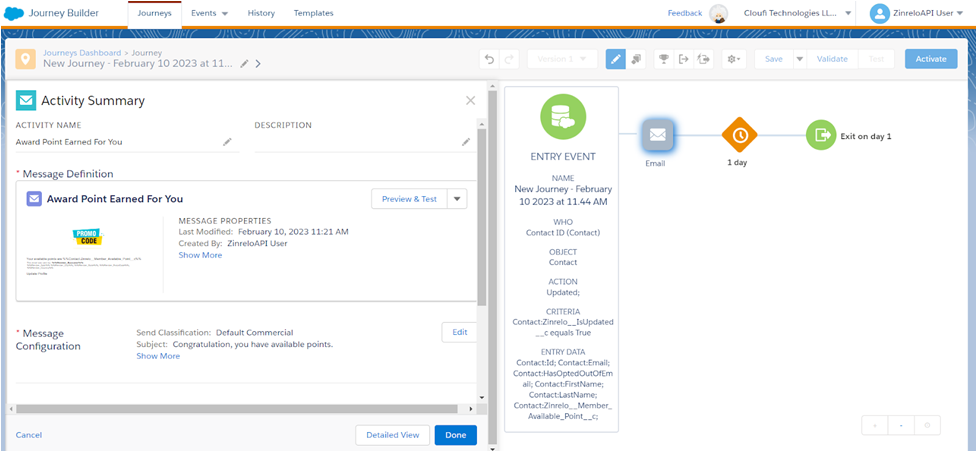Screen dimensions: 977x452
Task: Open exit criteria settings icon
Action: pyautogui.click(x=684, y=59)
